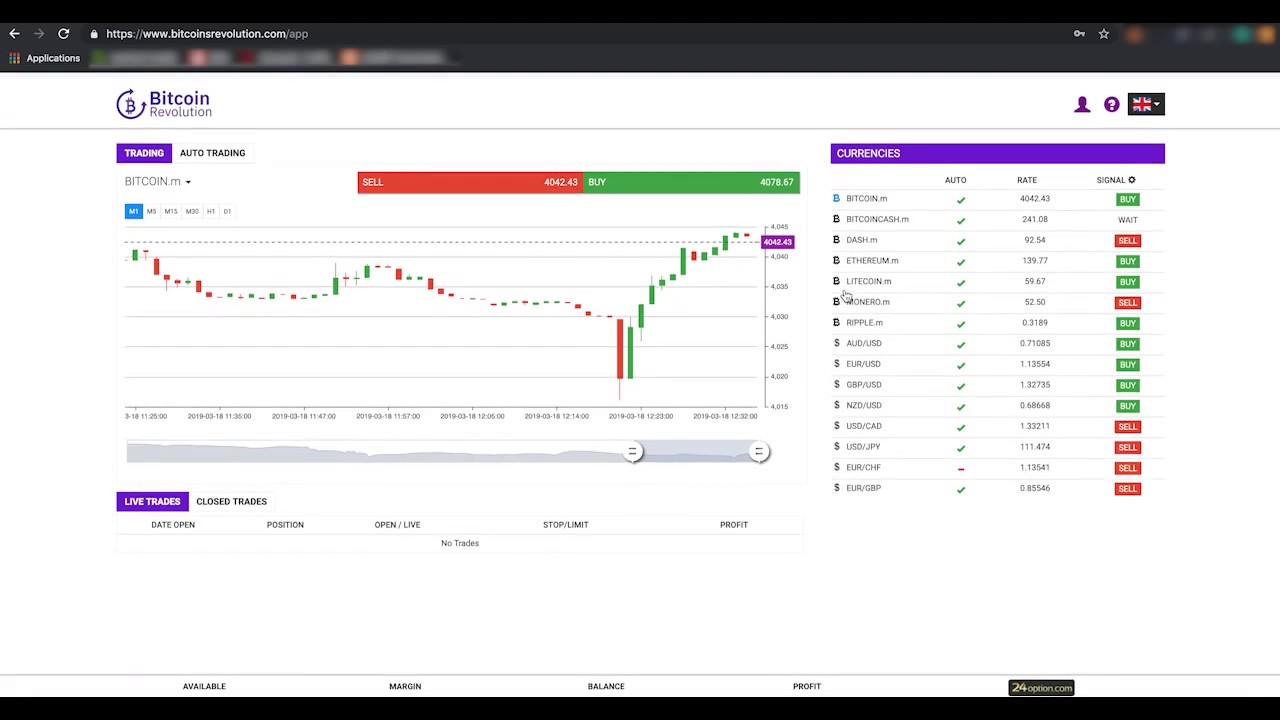Click the CURRENCIES panel header

997,153
